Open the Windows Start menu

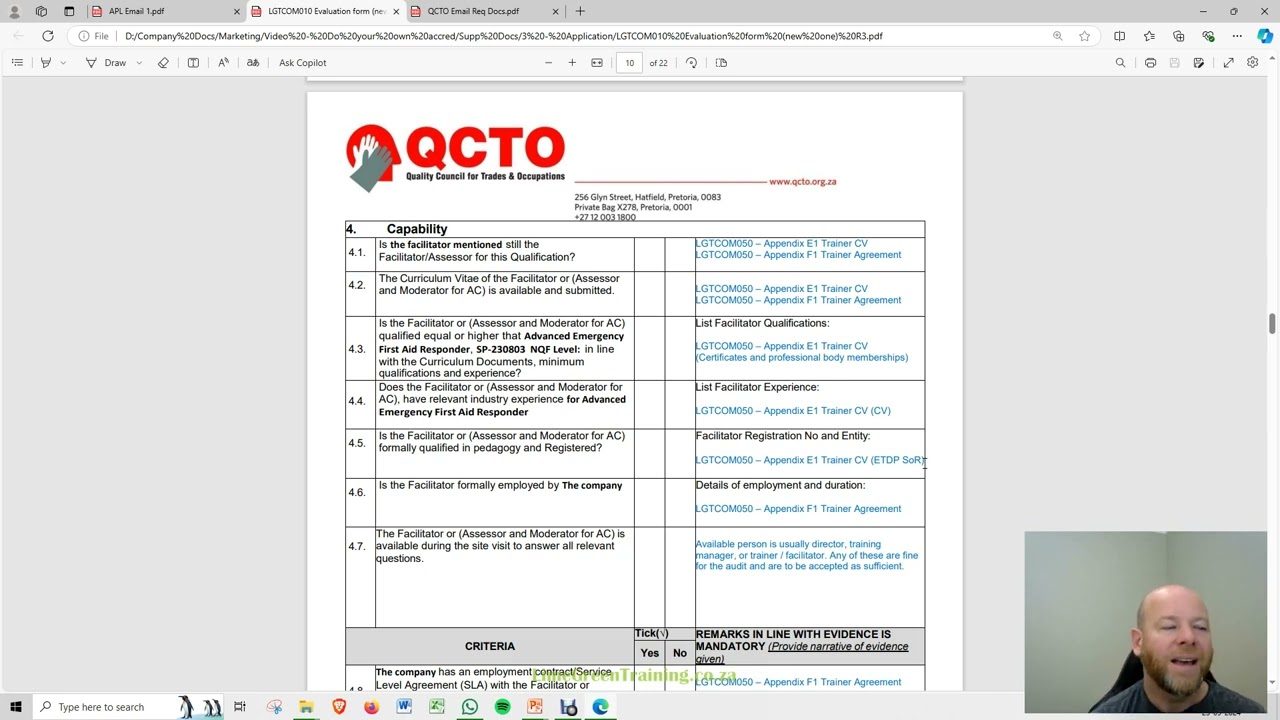coord(15,707)
